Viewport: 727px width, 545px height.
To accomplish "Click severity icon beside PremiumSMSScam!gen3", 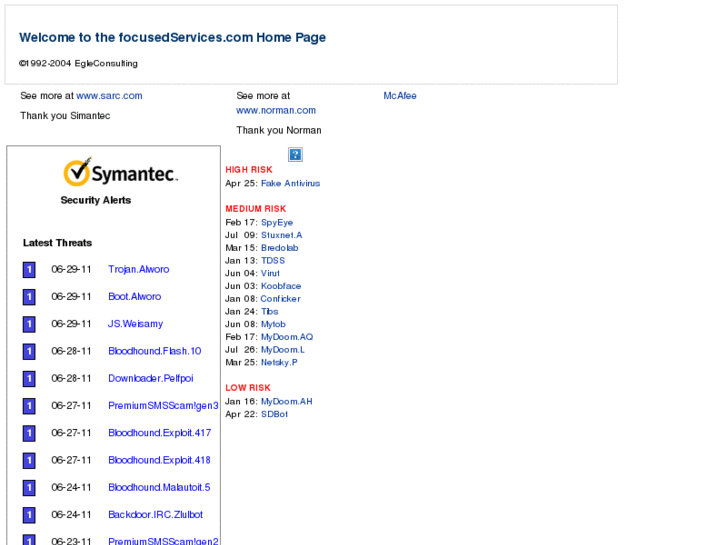I will point(29,406).
